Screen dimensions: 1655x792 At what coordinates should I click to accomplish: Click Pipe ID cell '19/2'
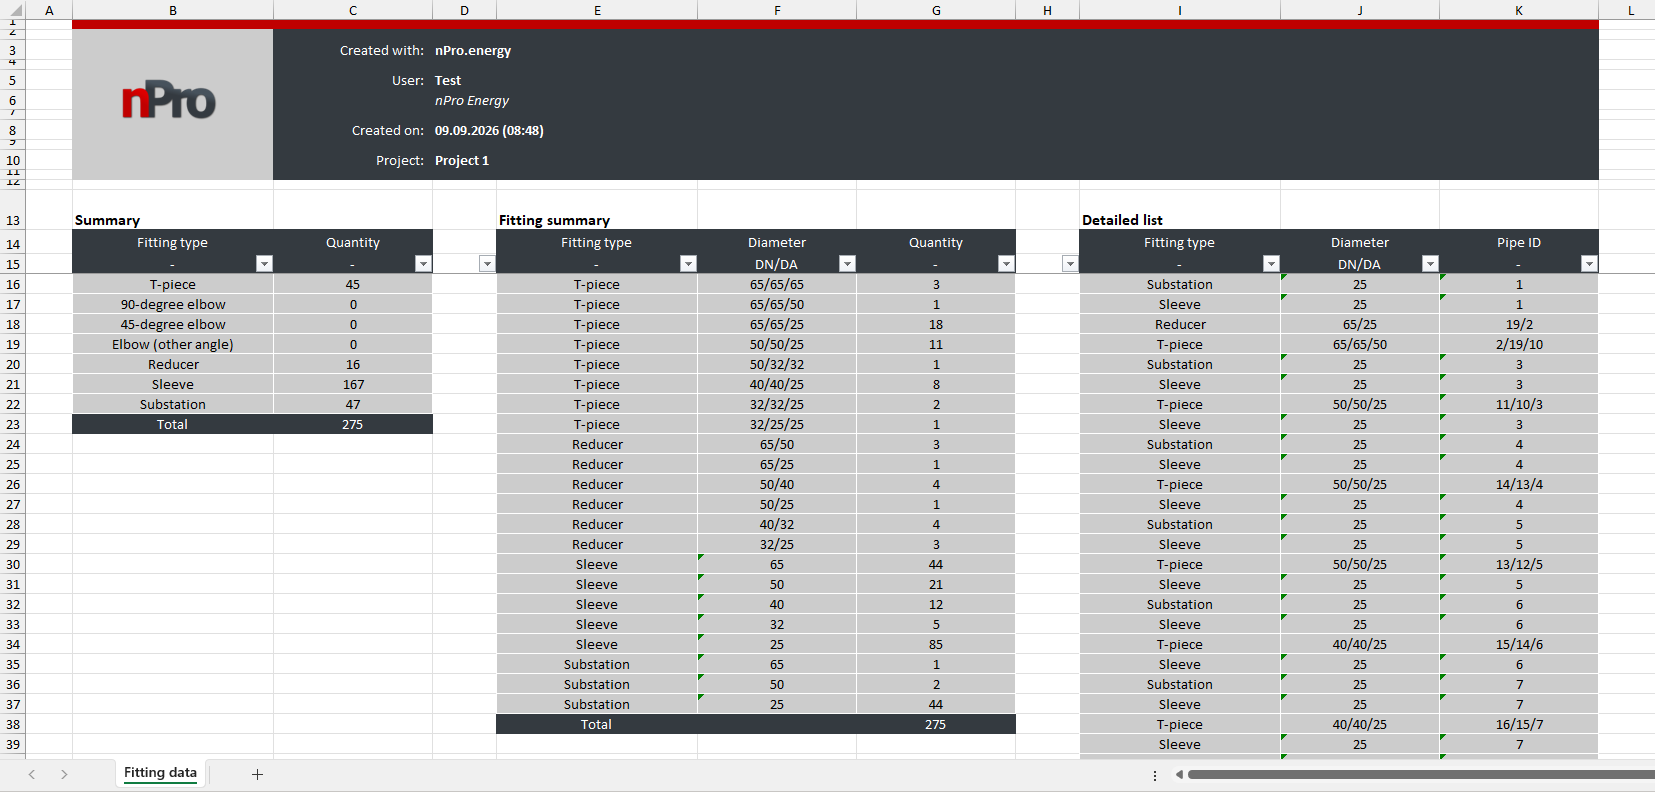1519,324
